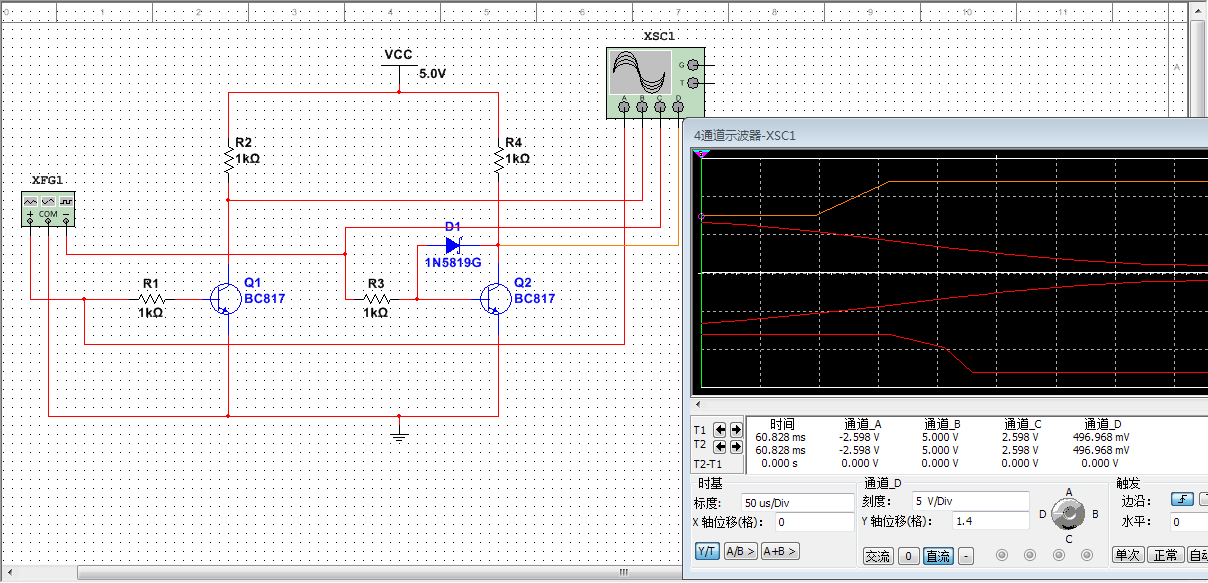Screen dimensions: 1208x583
Task: Click the Y 轴位移 offset field
Action: pos(990,521)
